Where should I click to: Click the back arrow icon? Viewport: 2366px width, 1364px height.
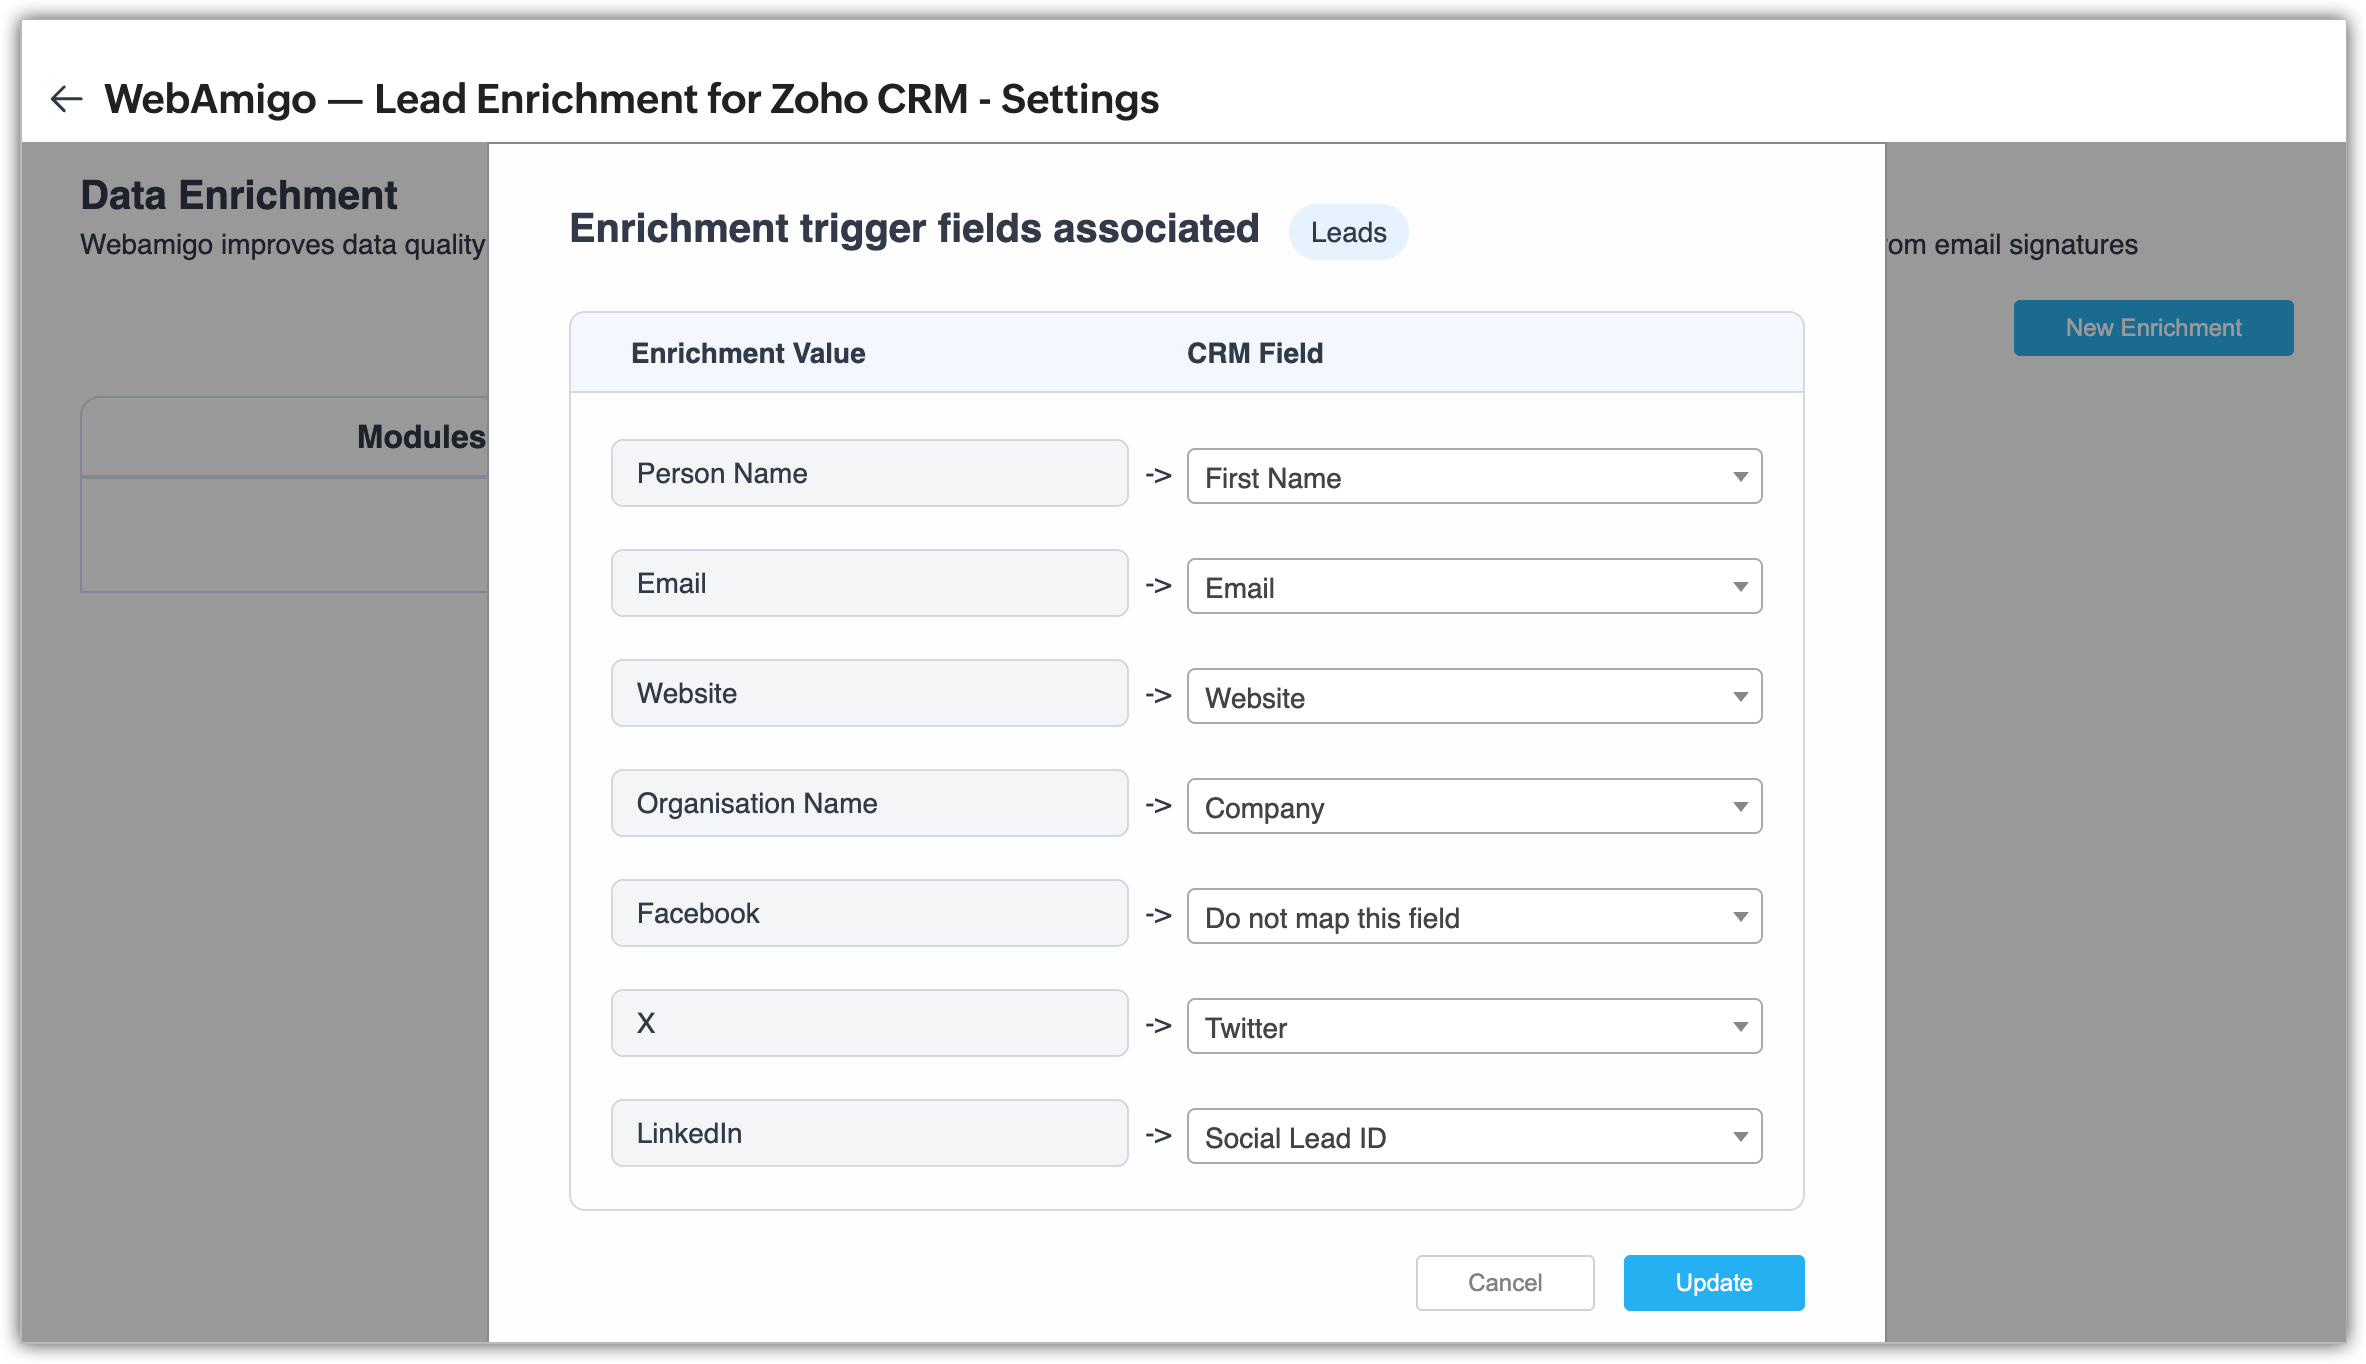coord(66,99)
